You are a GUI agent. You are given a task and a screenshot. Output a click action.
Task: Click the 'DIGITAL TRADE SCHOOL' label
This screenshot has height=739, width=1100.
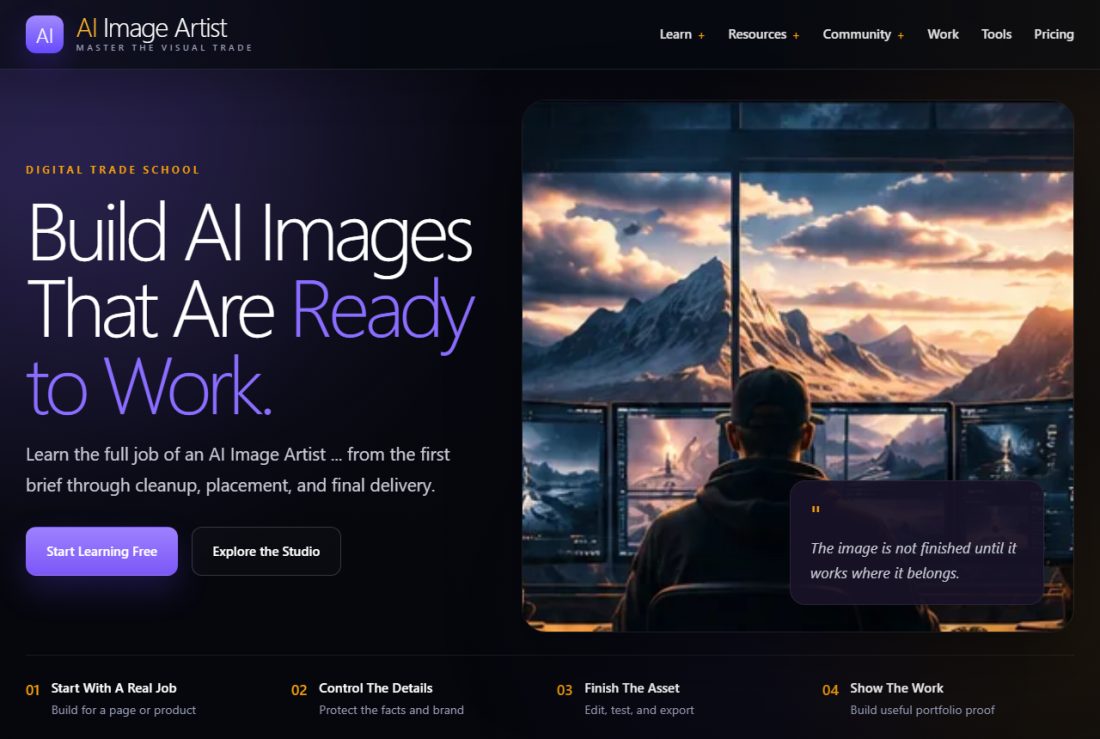point(113,170)
